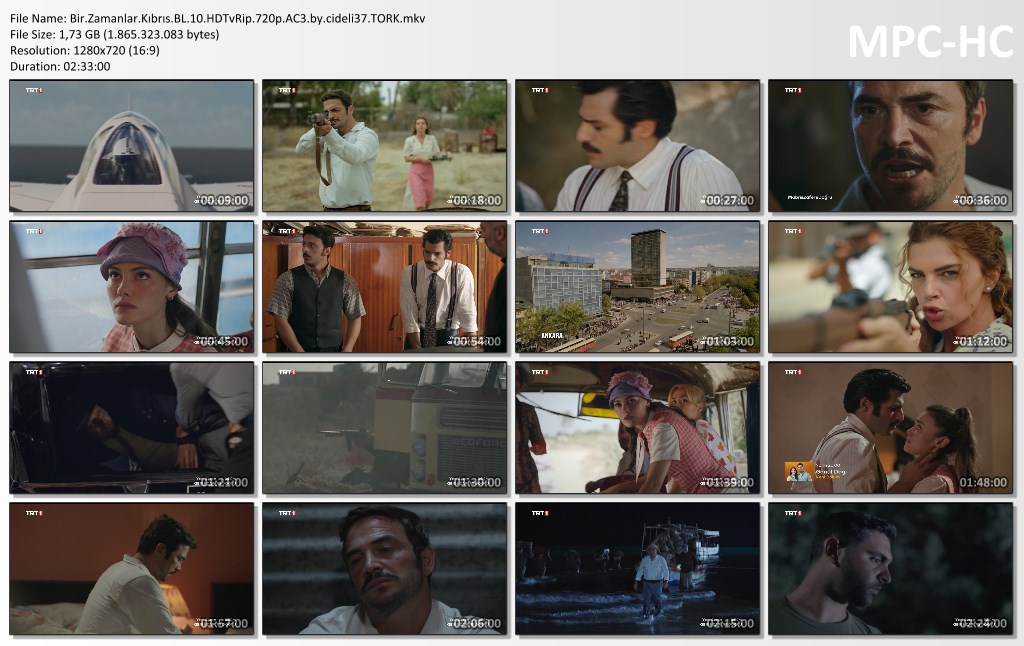
Task: Choose the thumbnail stamped 00:54:00
Action: 385,287
